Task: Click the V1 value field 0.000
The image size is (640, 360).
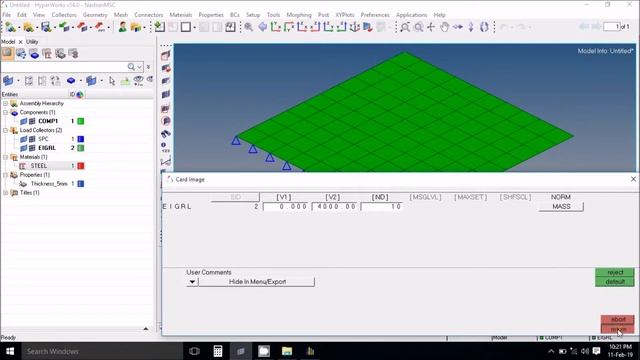Action: pyautogui.click(x=285, y=207)
